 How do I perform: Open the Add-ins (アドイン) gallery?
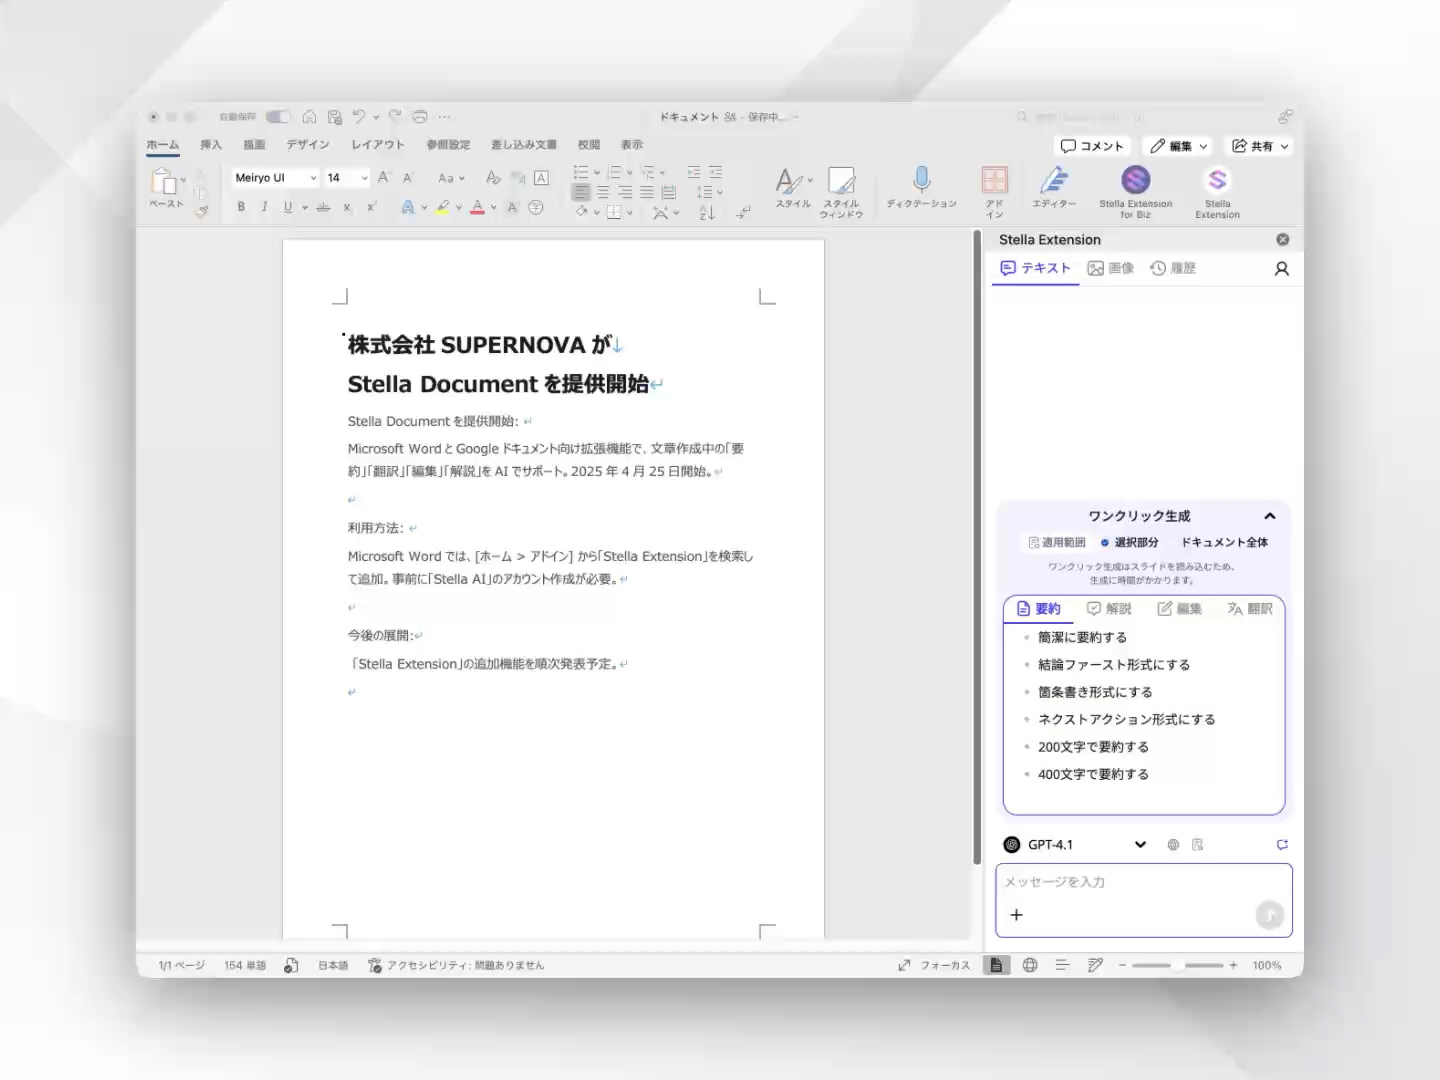(994, 191)
